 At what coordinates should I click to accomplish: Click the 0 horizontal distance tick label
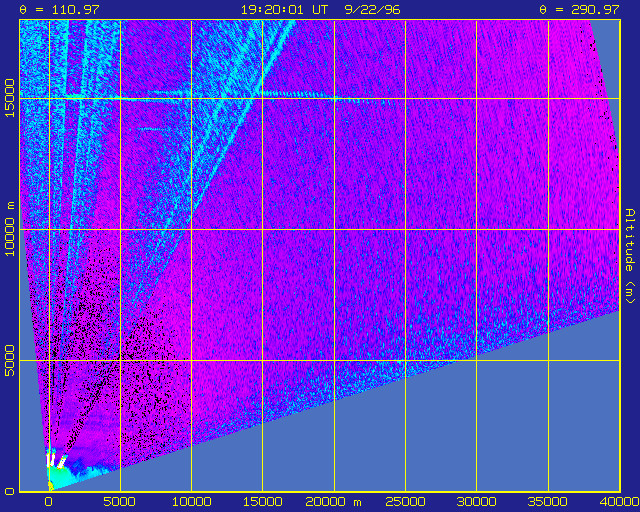coord(49,502)
